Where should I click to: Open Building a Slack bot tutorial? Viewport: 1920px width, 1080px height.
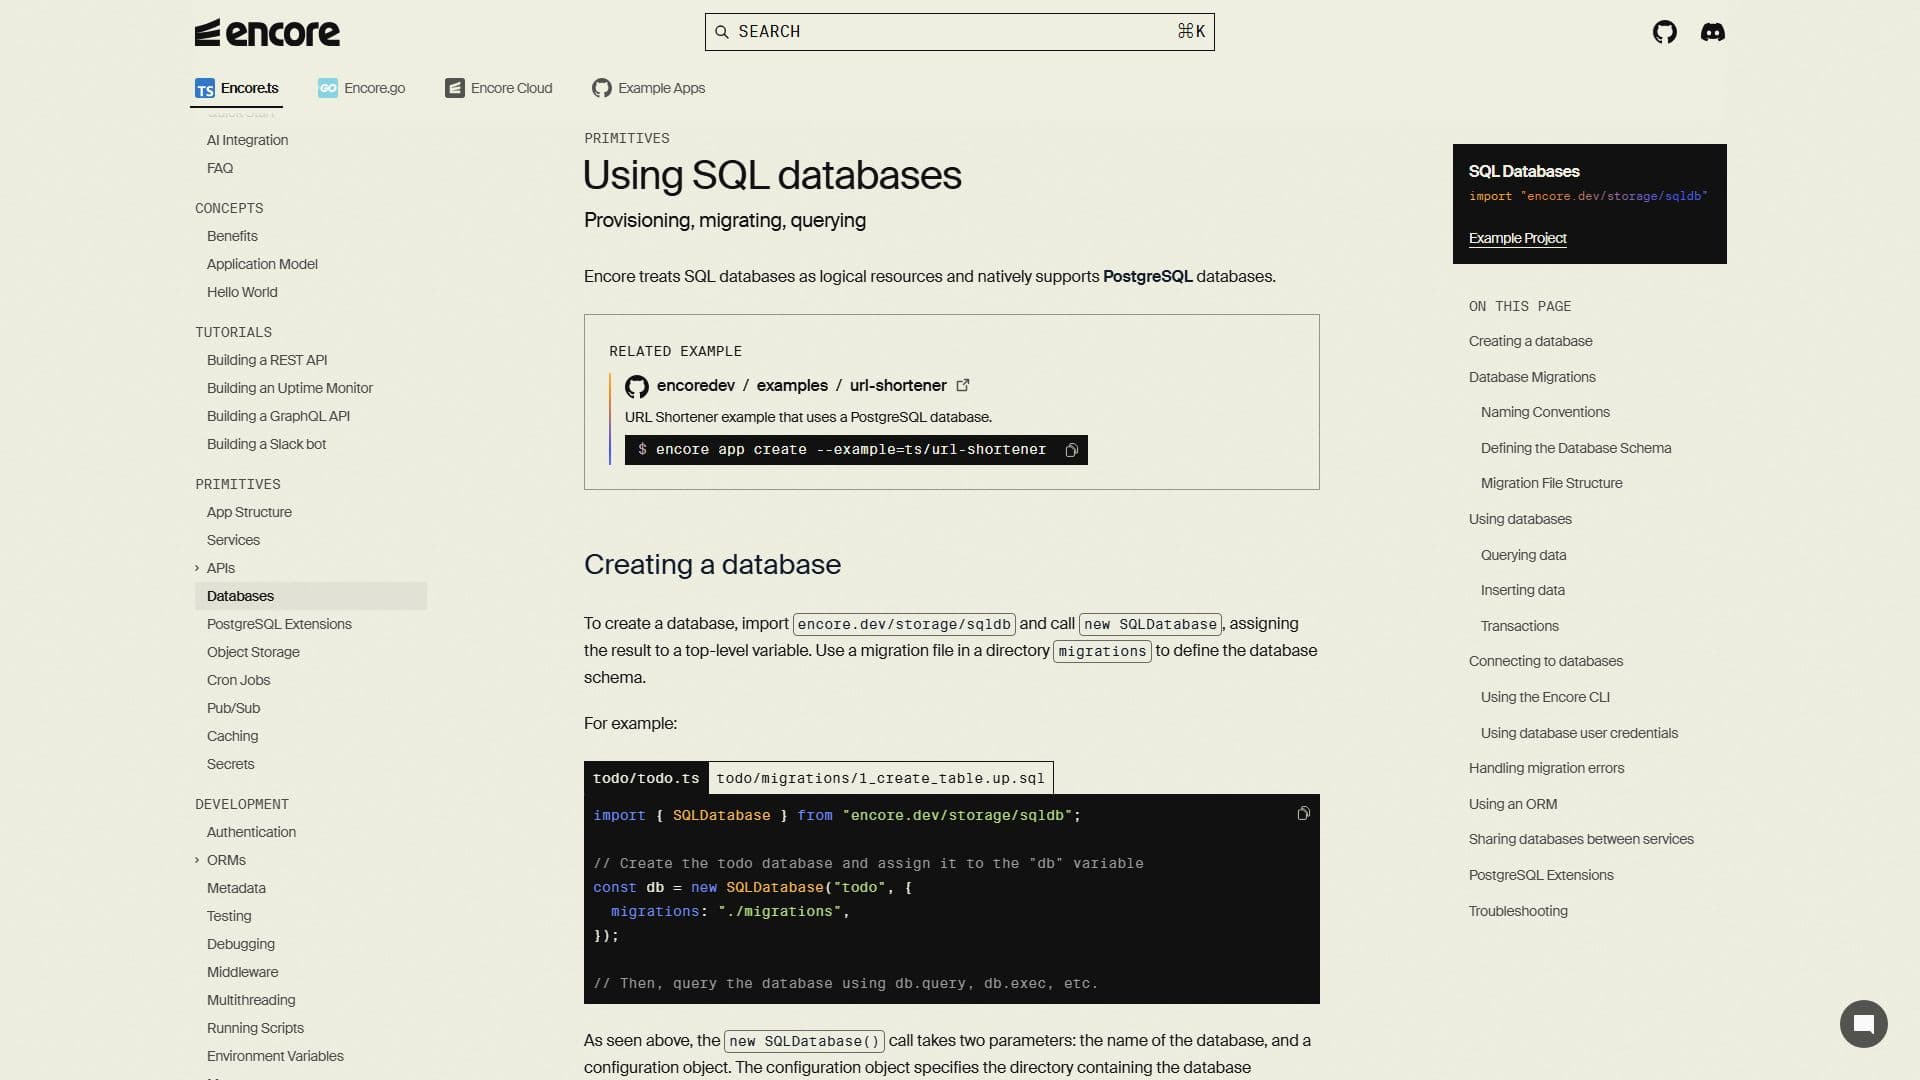(266, 444)
